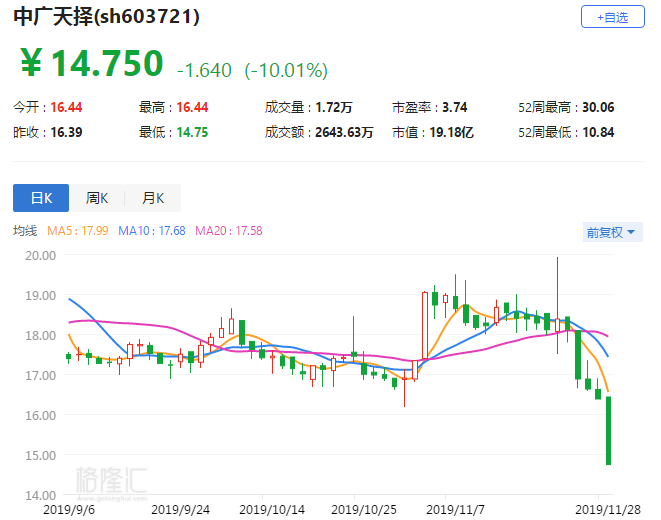
Task: Add stock to watchlist with +自选 button
Action: (613, 17)
